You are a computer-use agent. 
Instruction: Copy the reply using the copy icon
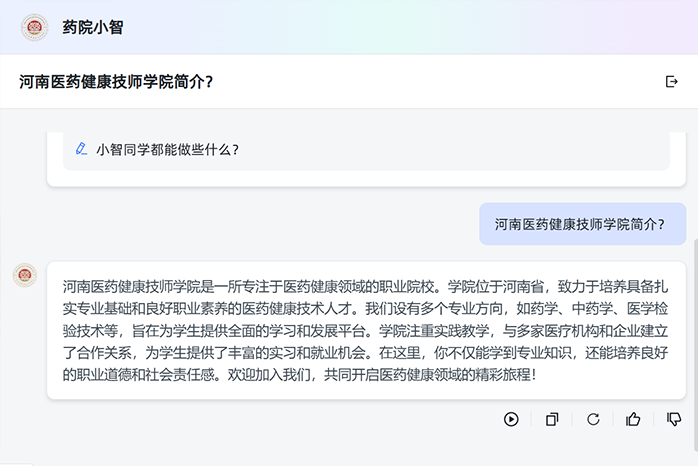552,420
